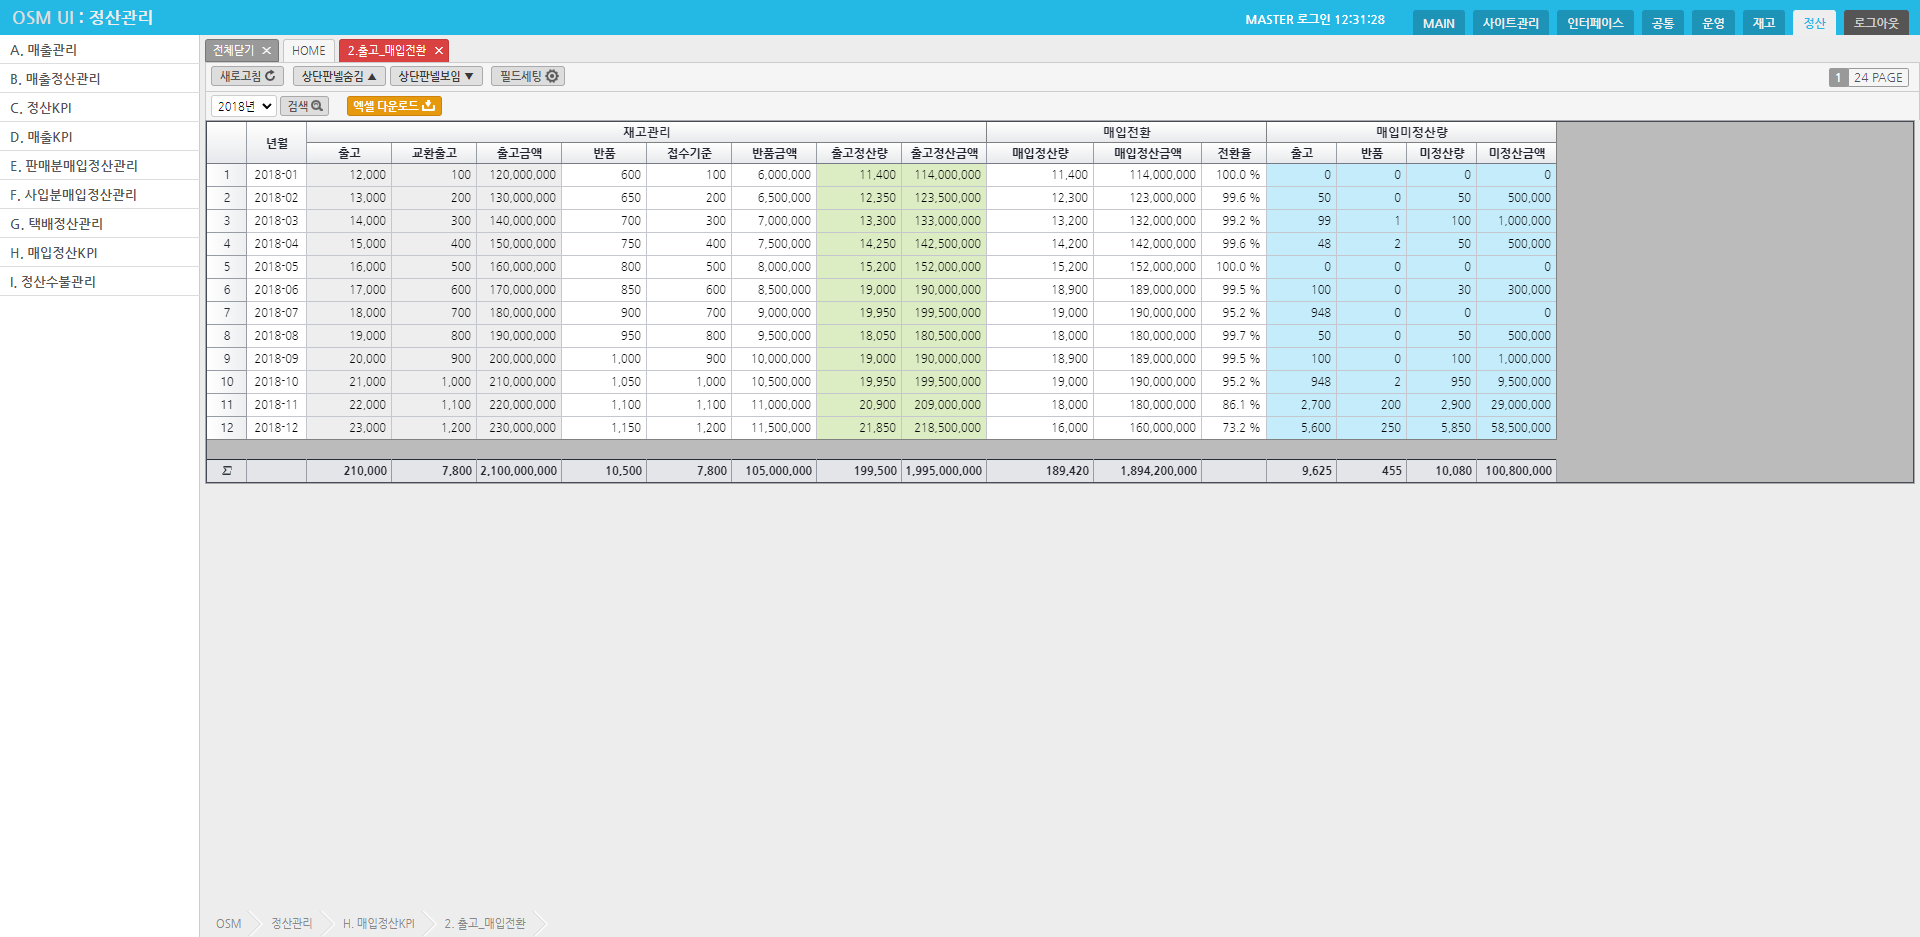Click the 24 PAGE indicator
The width and height of the screenshot is (1920, 937).
pos(1878,78)
